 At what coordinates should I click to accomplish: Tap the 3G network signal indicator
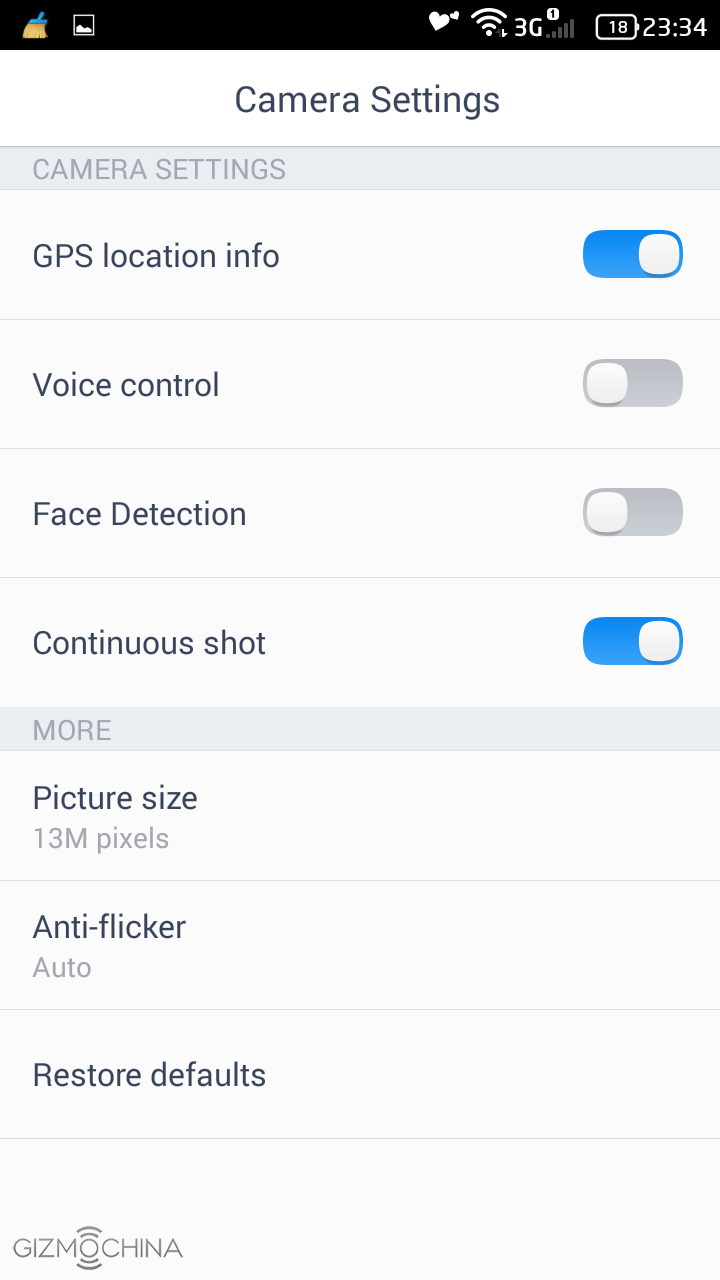pyautogui.click(x=544, y=26)
